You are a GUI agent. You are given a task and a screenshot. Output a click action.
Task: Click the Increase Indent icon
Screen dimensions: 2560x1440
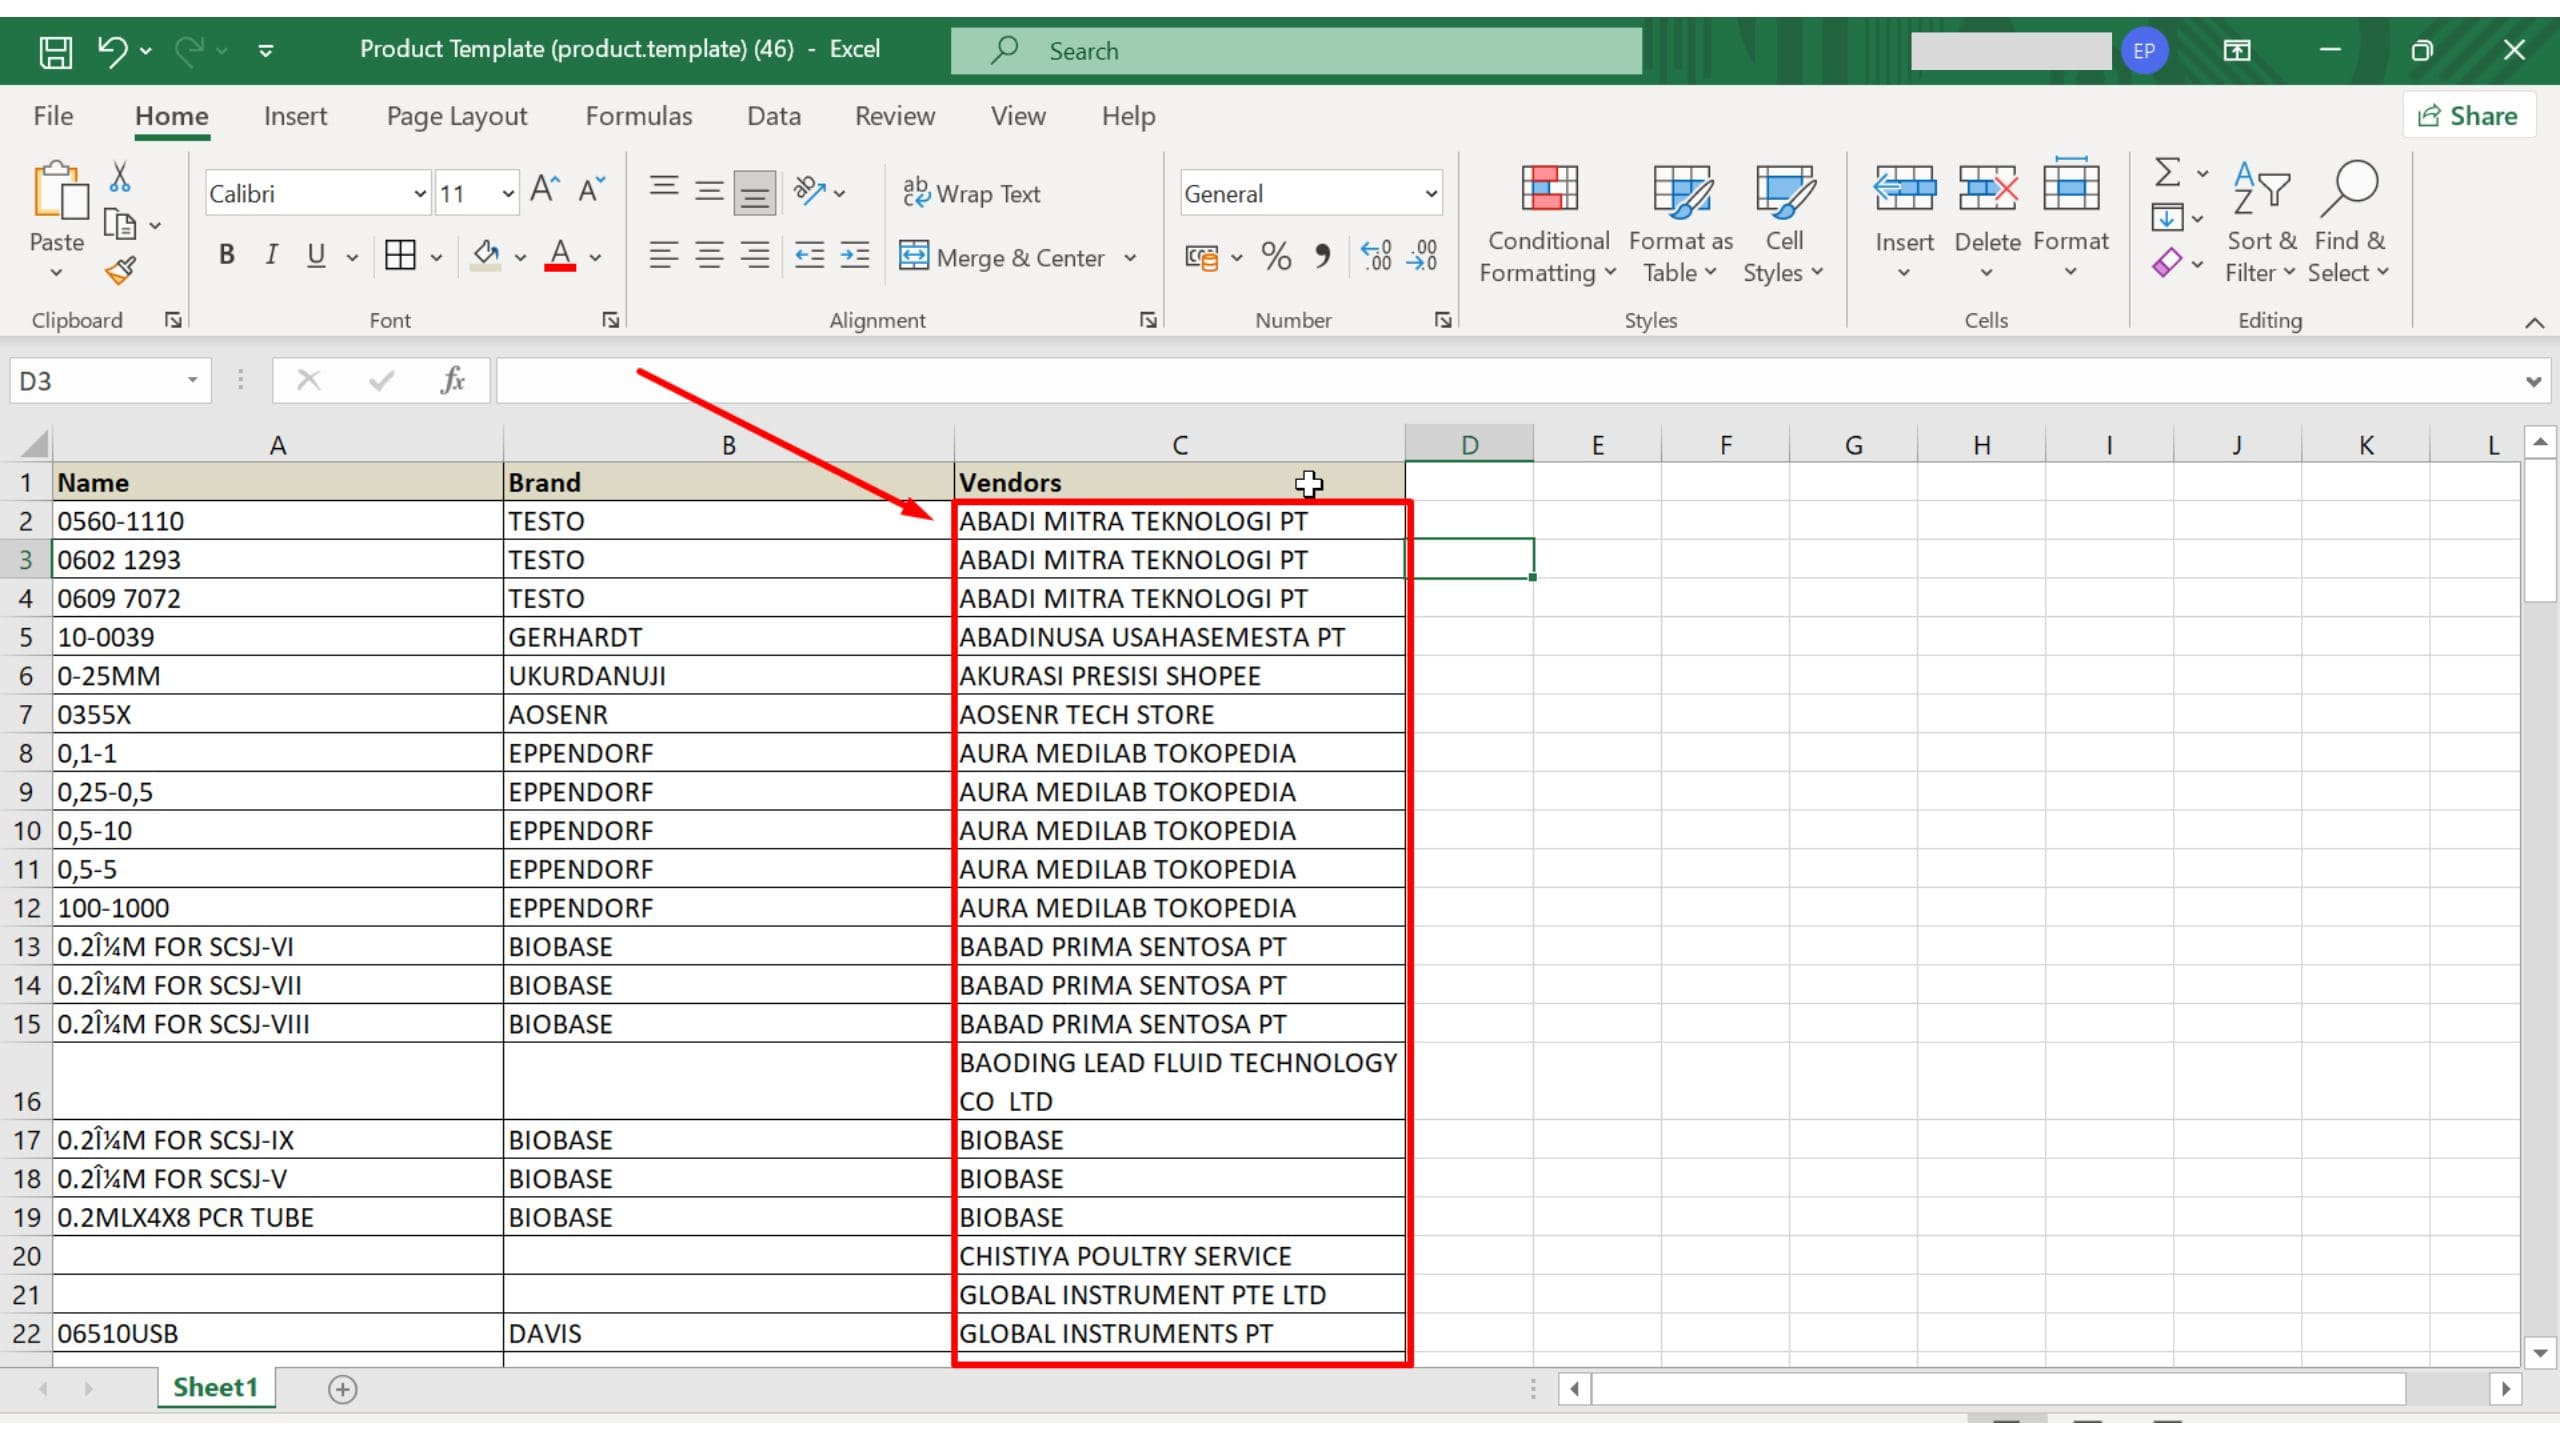[x=854, y=256]
